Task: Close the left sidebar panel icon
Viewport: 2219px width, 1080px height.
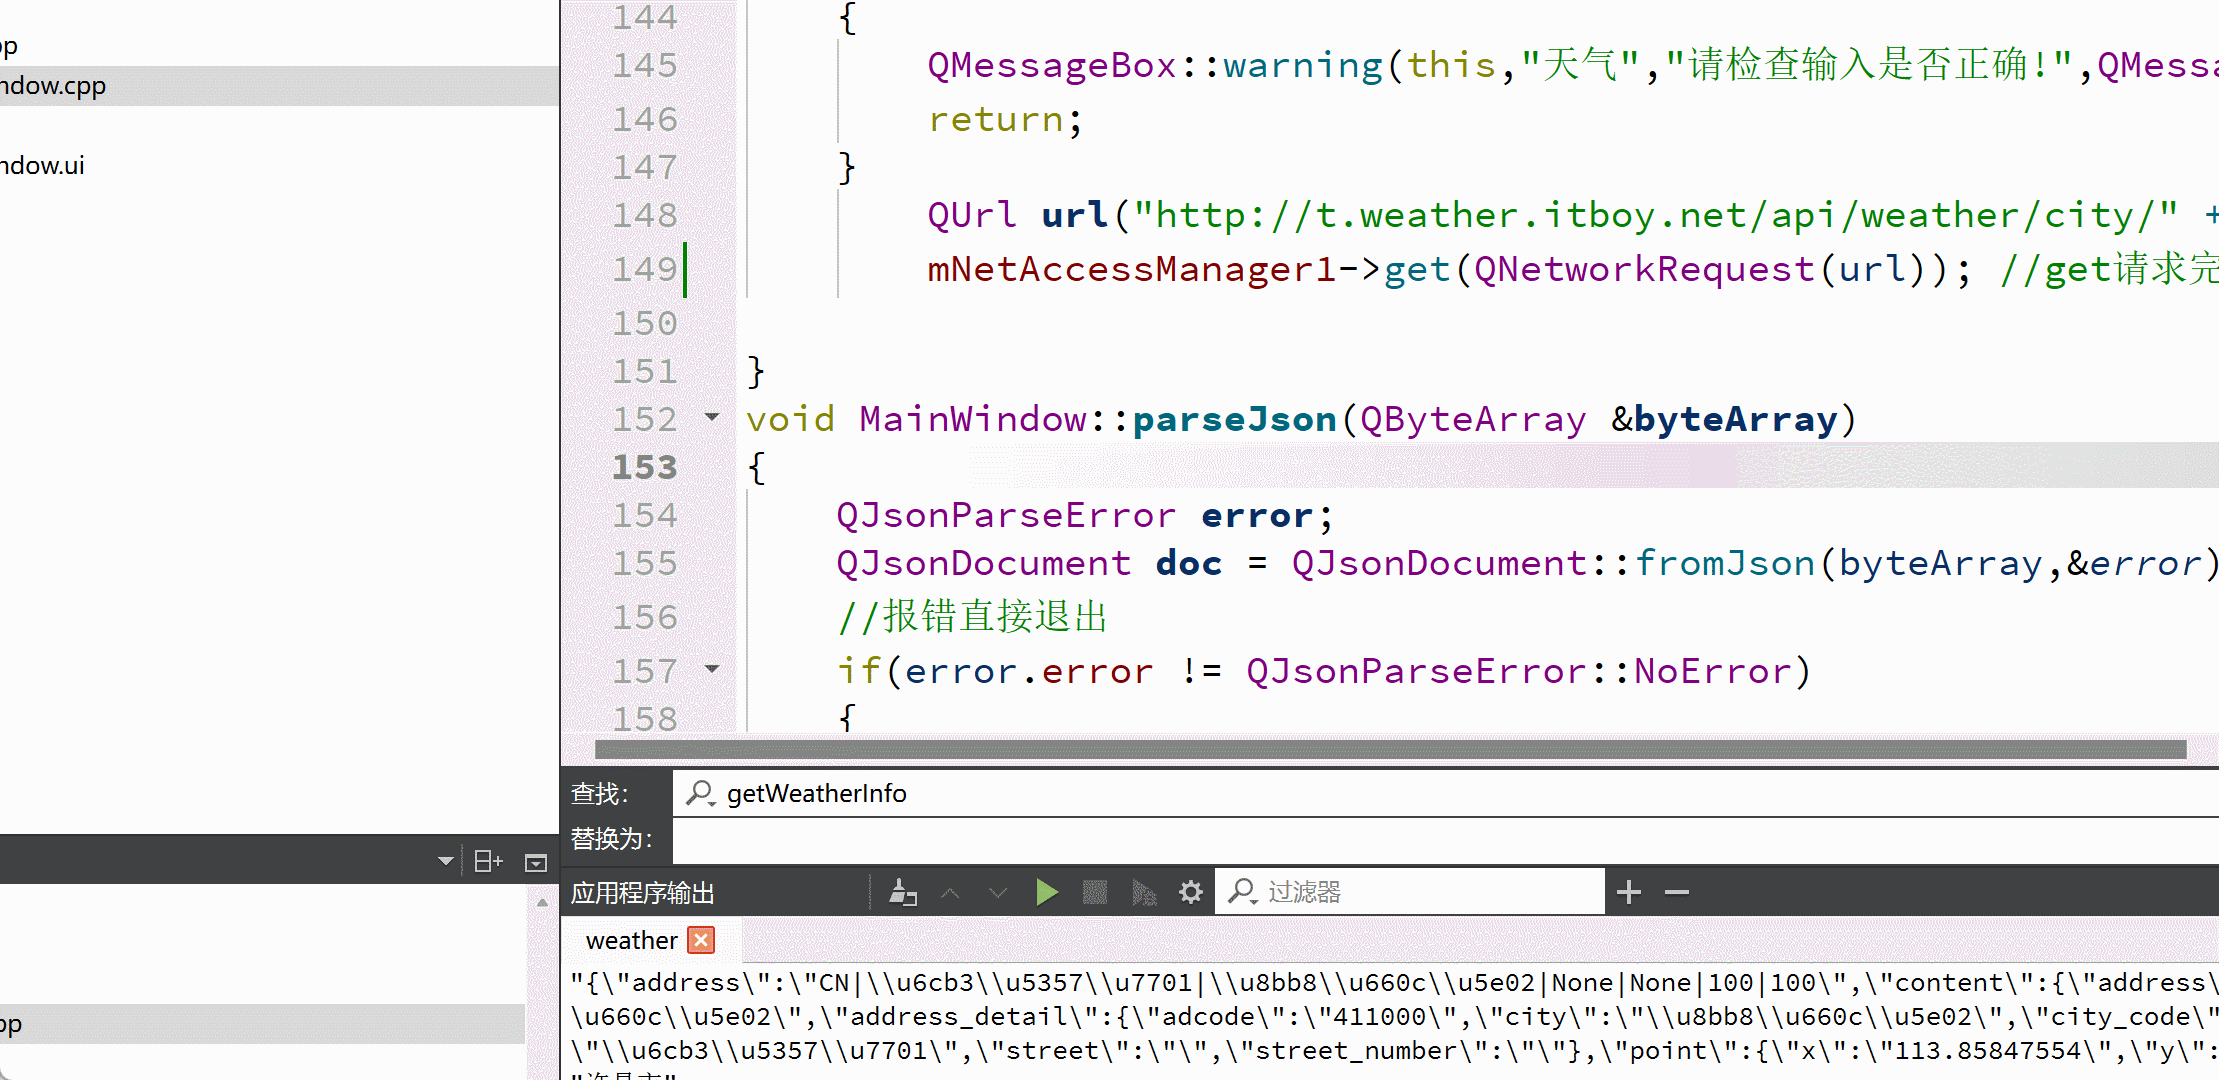Action: coord(536,862)
